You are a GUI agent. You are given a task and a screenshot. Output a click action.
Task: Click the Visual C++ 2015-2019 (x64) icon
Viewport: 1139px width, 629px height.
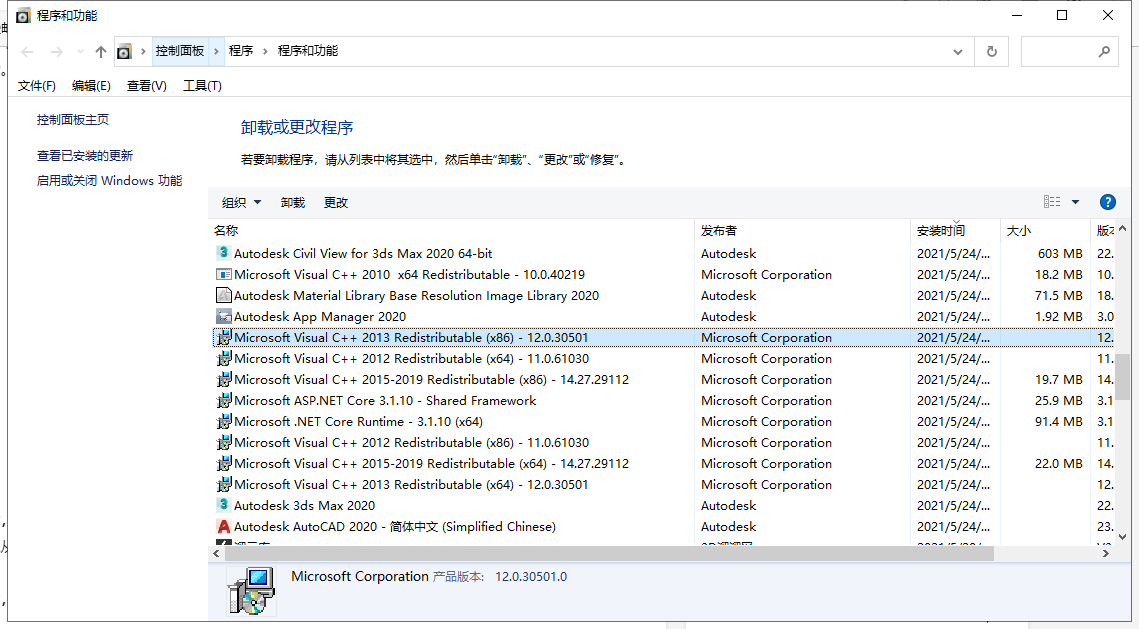click(x=224, y=463)
